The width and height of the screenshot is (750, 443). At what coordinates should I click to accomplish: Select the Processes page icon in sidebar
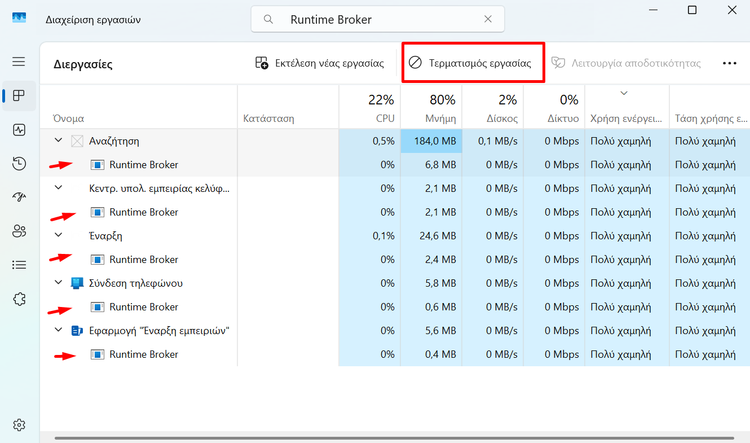[x=19, y=96]
